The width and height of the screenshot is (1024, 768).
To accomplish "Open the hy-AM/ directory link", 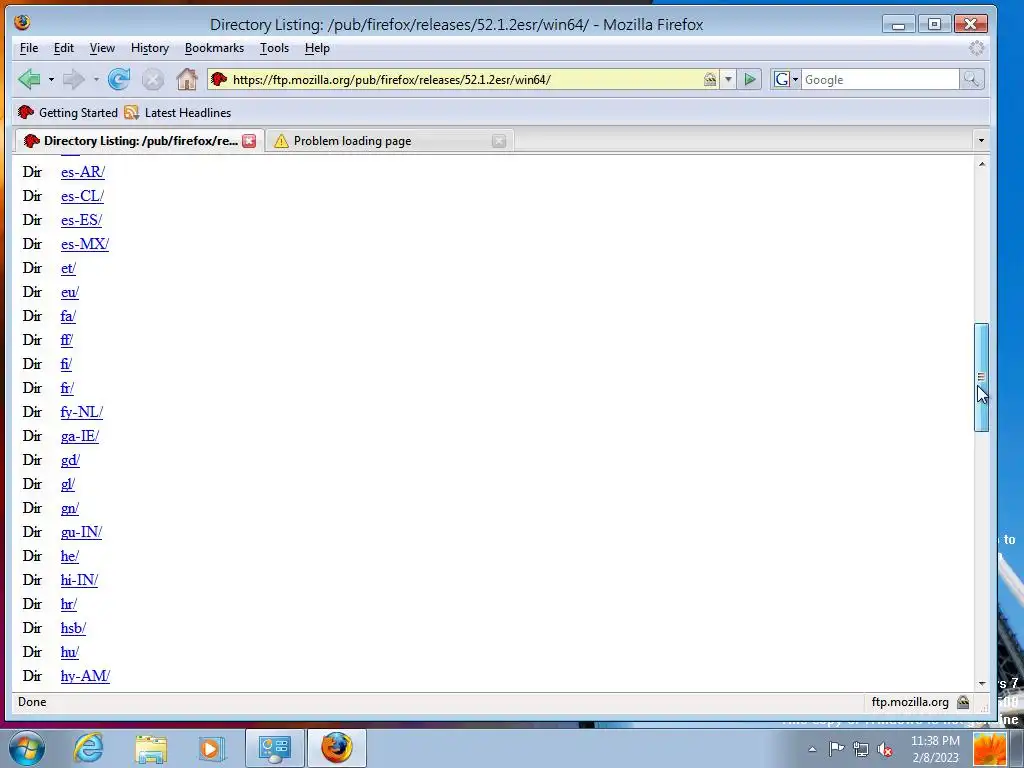I will (86, 676).
